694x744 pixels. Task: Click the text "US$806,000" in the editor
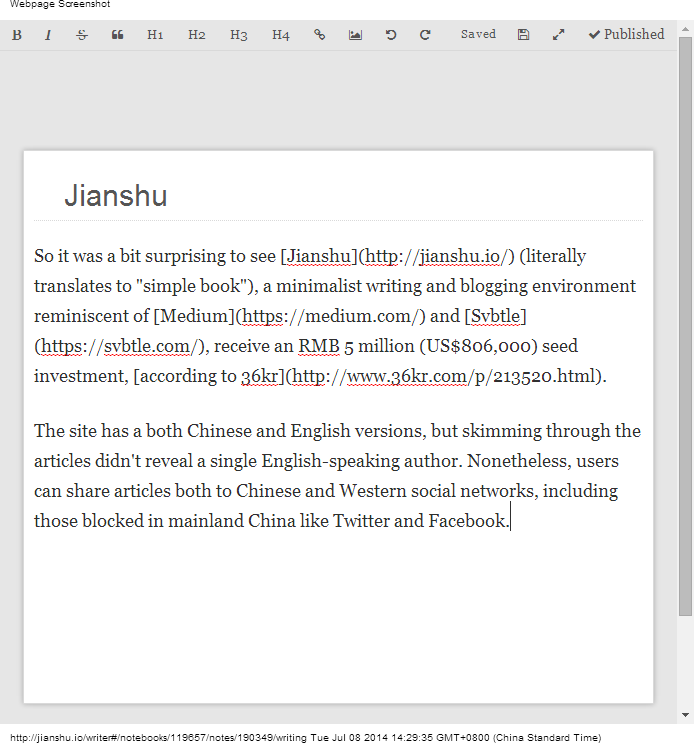[x=479, y=346]
